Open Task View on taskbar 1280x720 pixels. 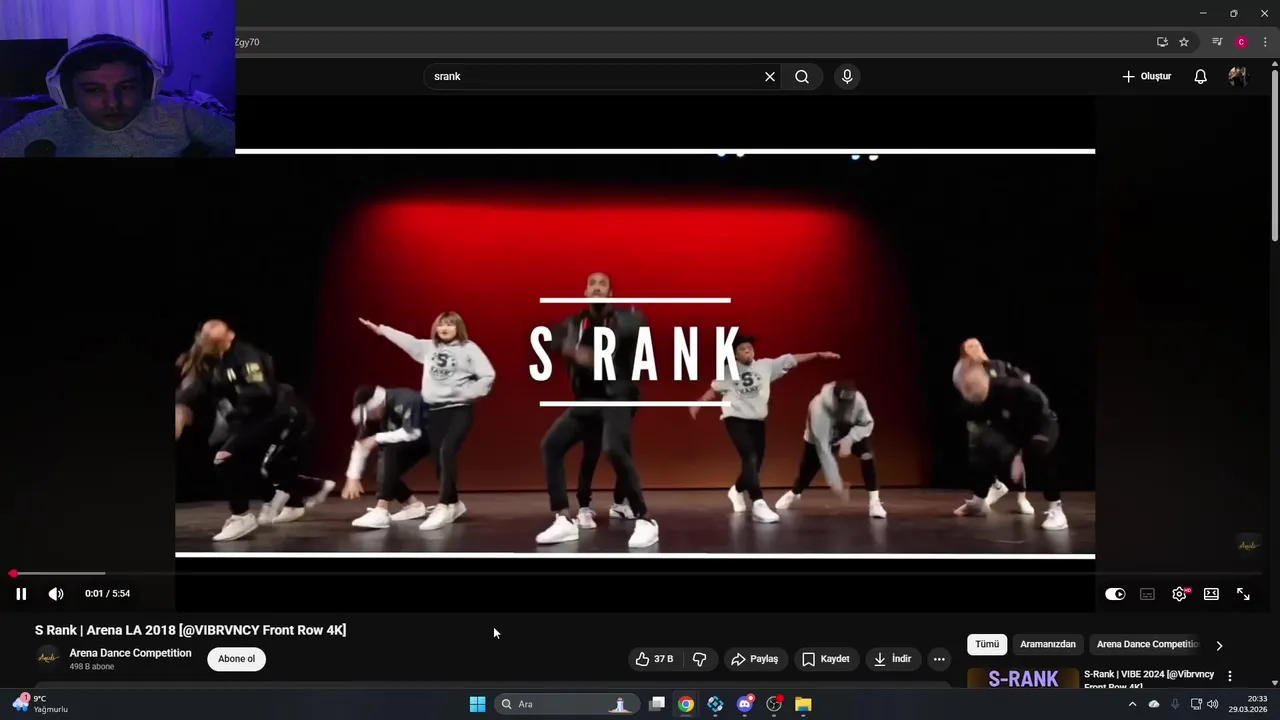tap(657, 704)
